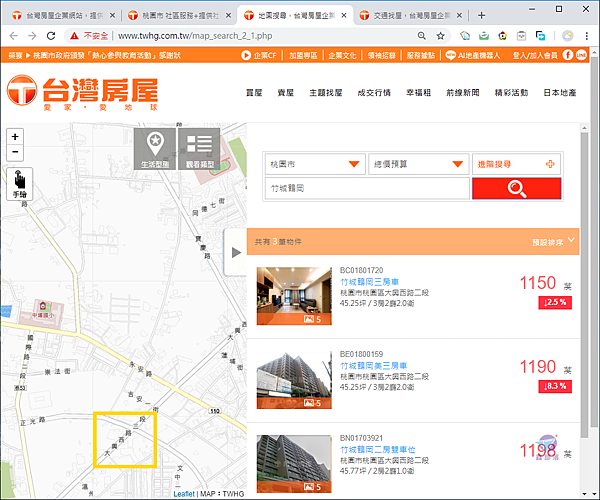Focus the keyword search field 竹城鶴岡
Screen dimensions: 600x500
coord(367,188)
